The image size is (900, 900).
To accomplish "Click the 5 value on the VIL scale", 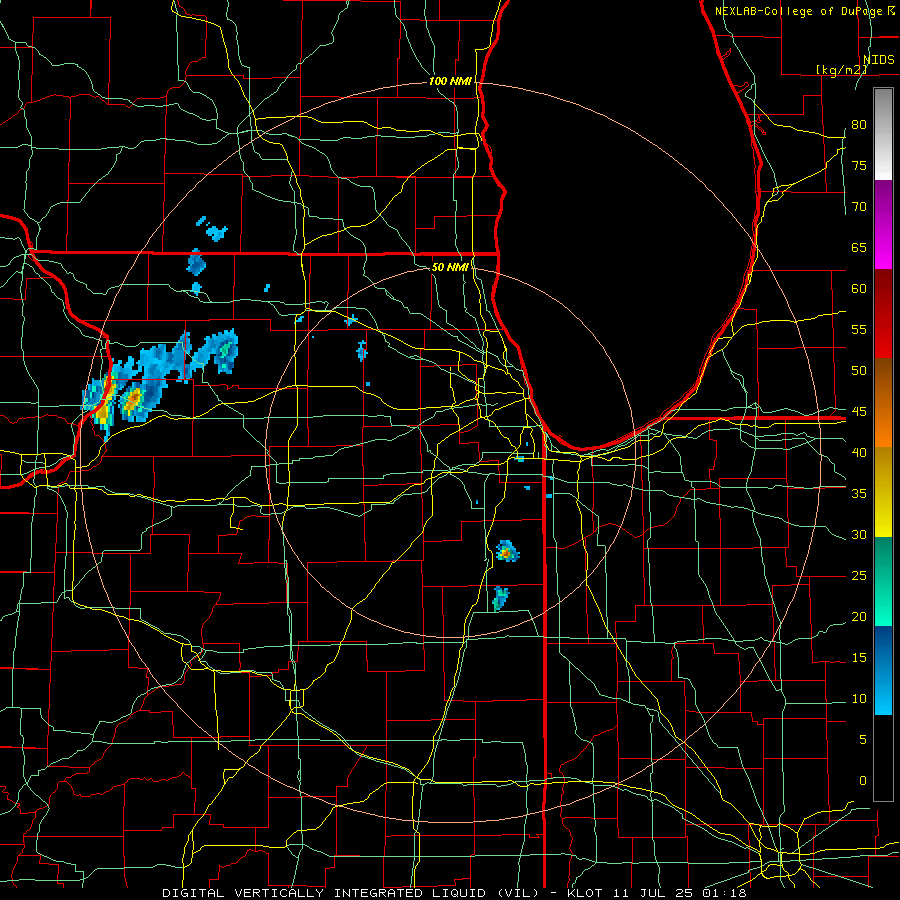I will coord(863,739).
